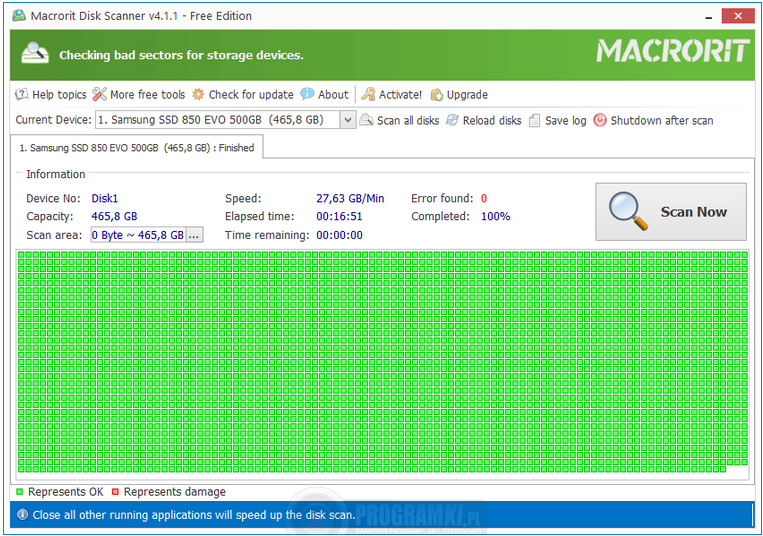The width and height of the screenshot is (763, 536).
Task: Click the Check for update gear icon
Action: point(198,94)
